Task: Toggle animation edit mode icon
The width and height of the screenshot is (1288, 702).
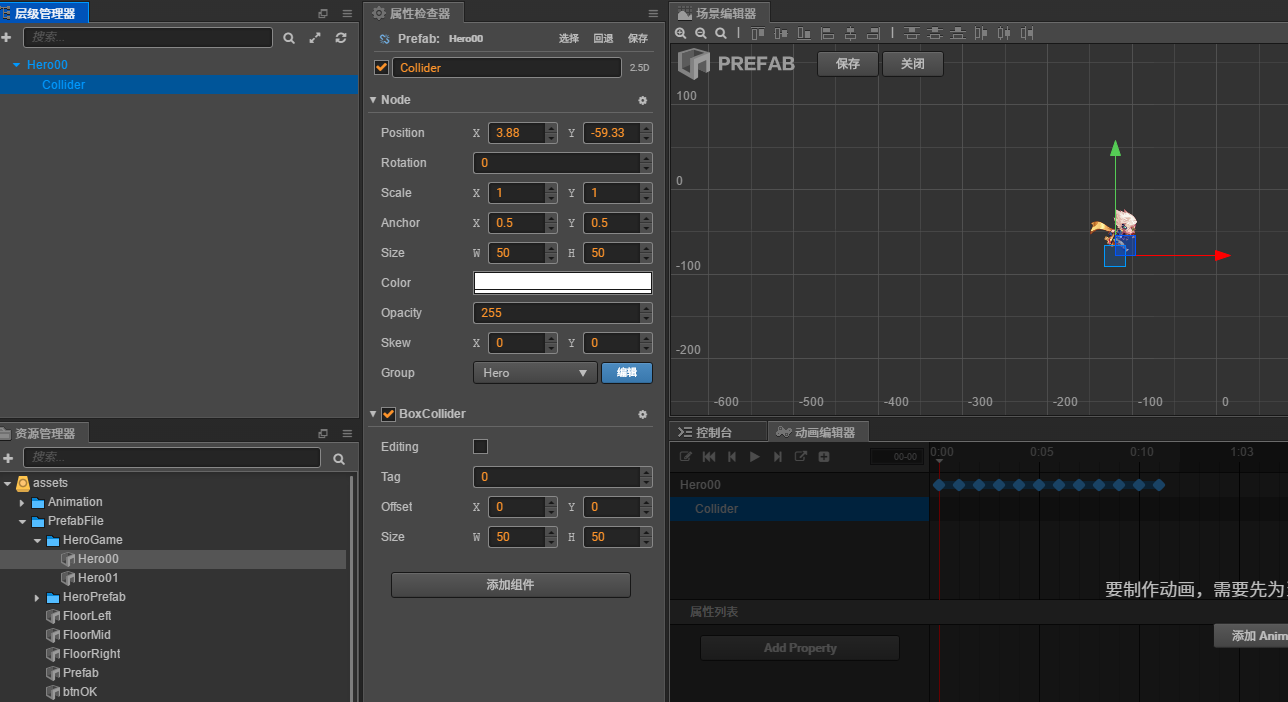Action: (686, 456)
